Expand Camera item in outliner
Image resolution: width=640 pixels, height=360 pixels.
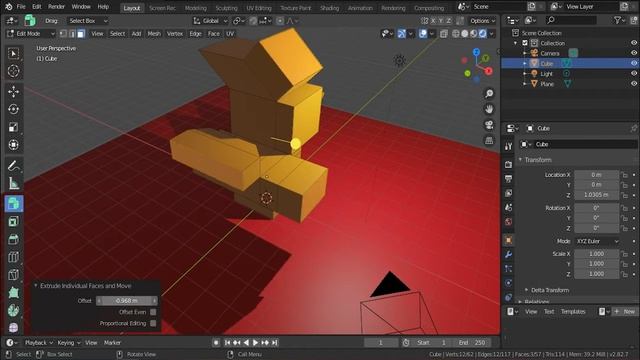coord(525,53)
